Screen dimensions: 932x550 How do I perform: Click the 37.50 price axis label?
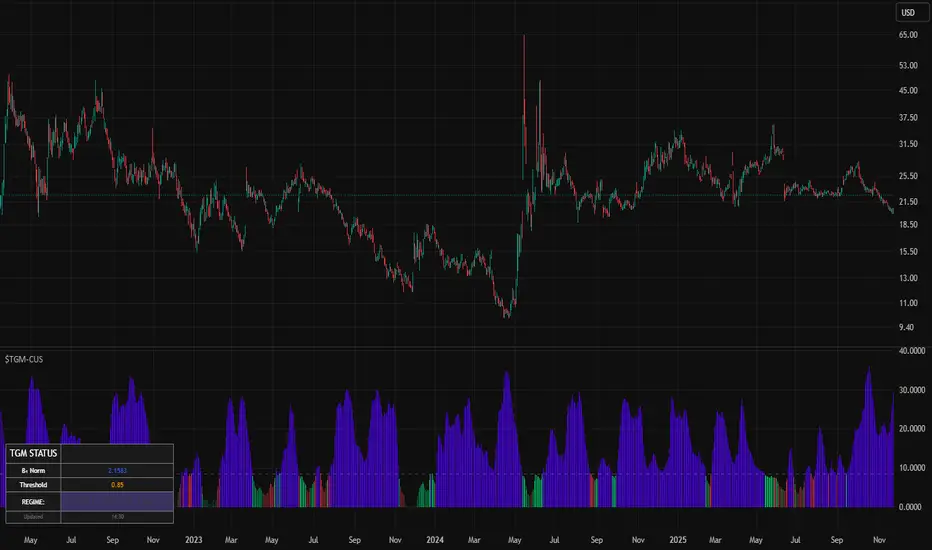(908, 118)
